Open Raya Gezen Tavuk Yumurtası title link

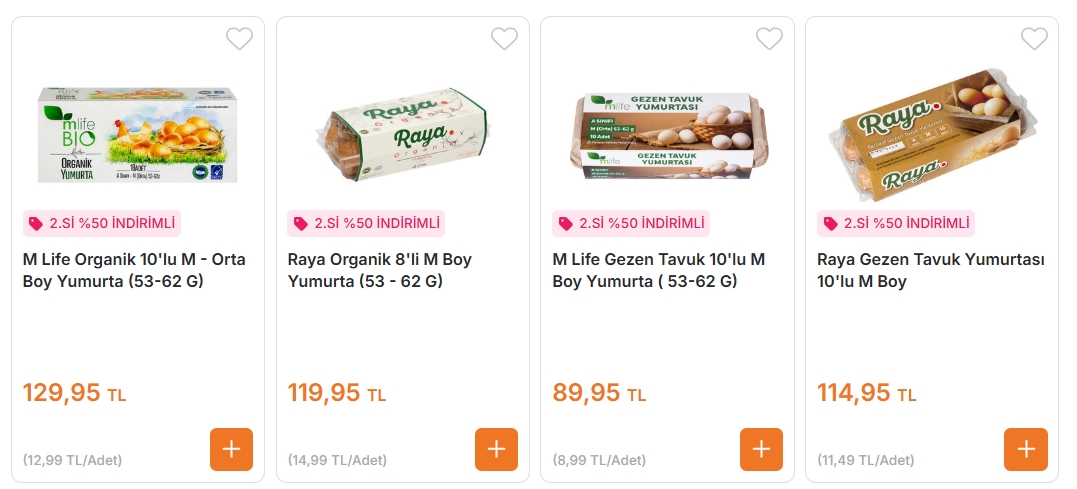[x=931, y=270]
